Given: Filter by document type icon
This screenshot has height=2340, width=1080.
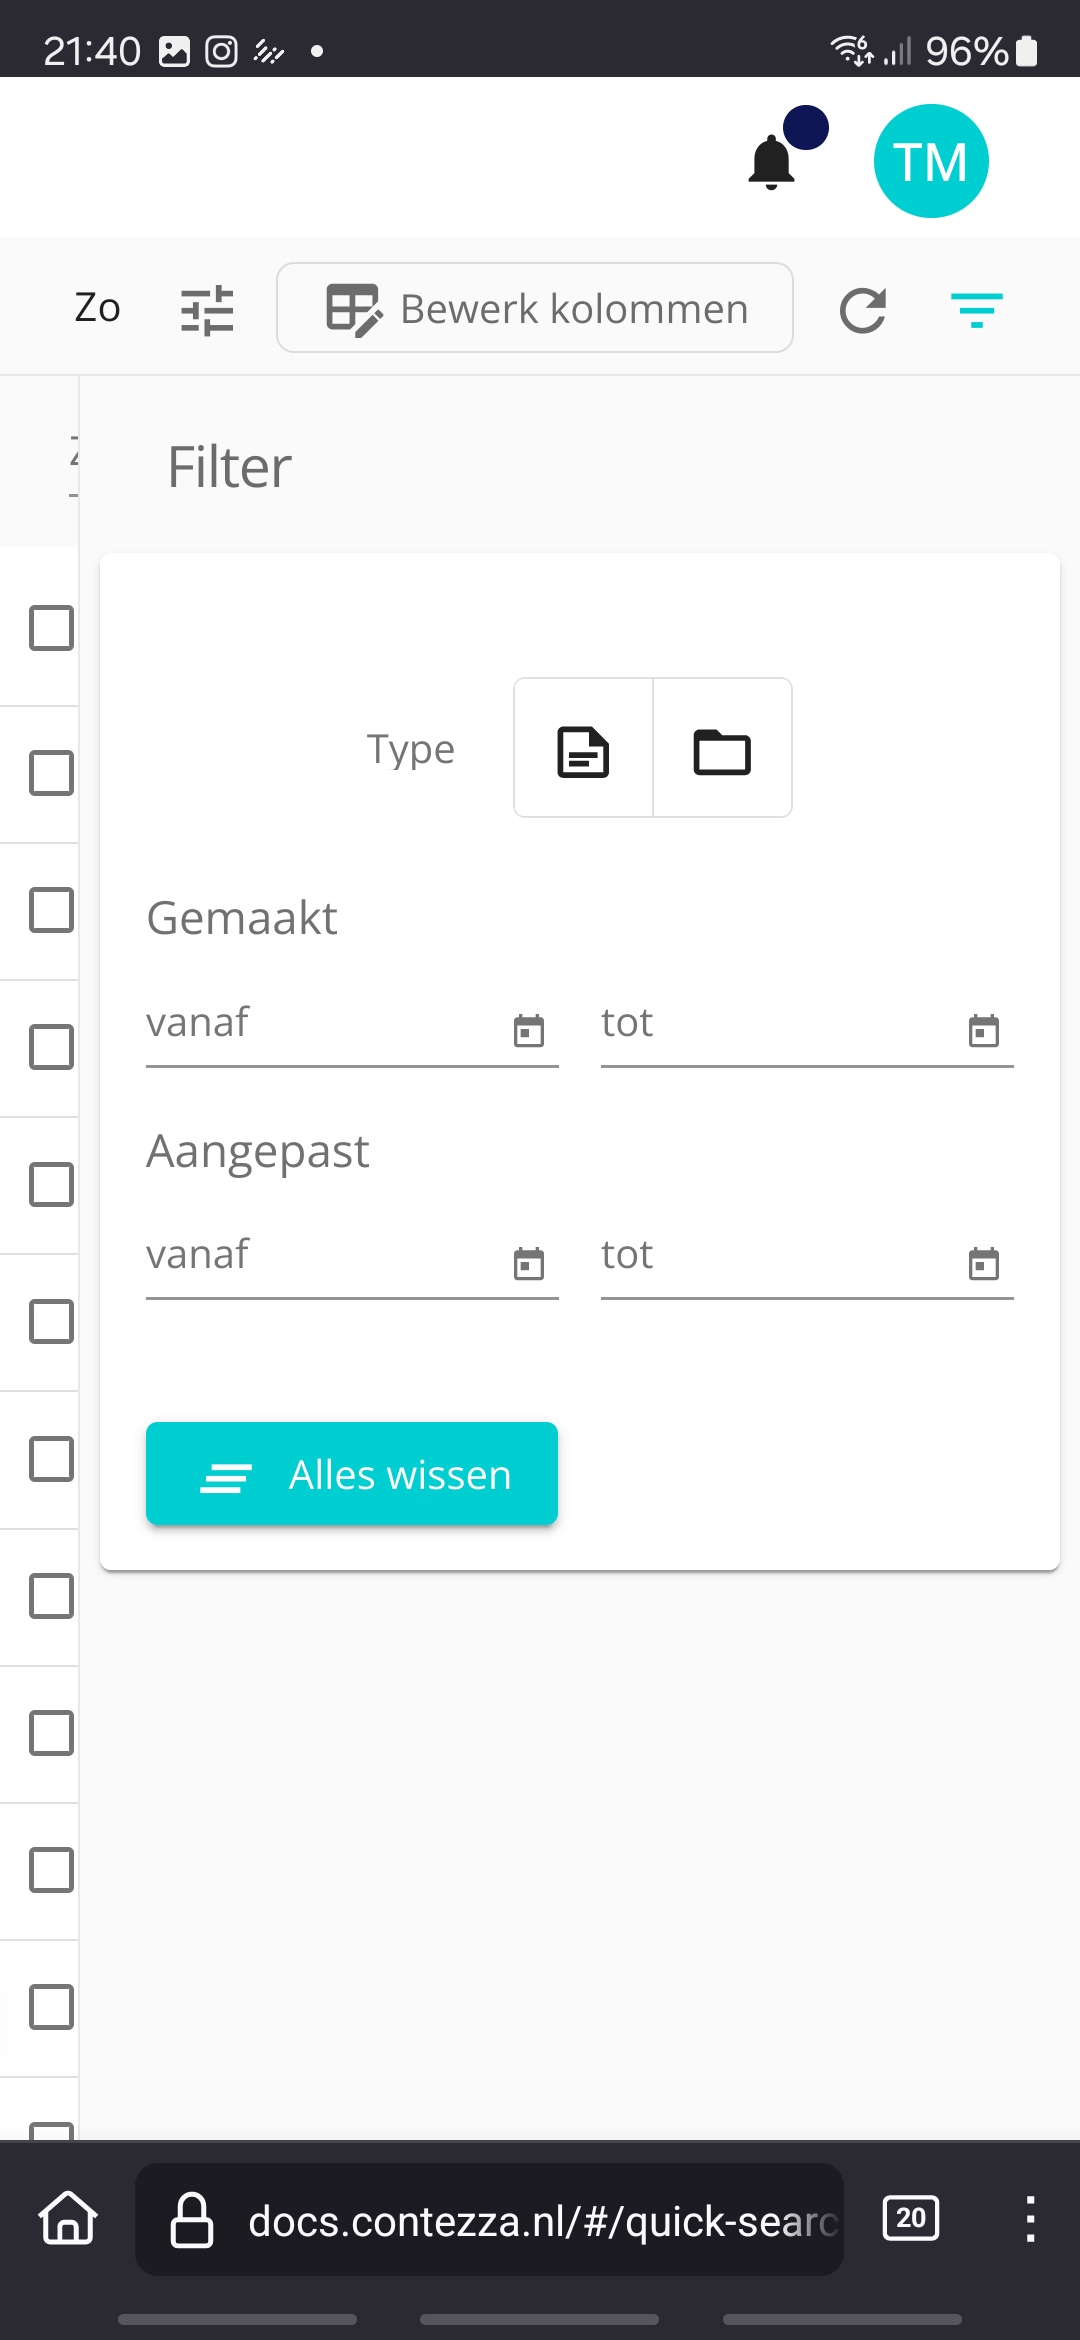Looking at the screenshot, I should click(x=583, y=748).
